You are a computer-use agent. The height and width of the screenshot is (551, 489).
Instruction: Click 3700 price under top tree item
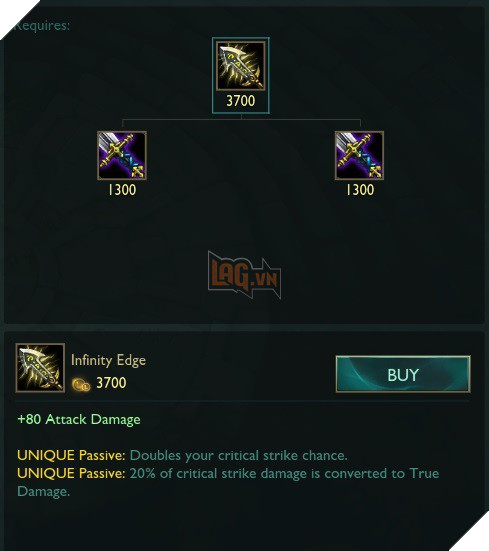click(241, 101)
